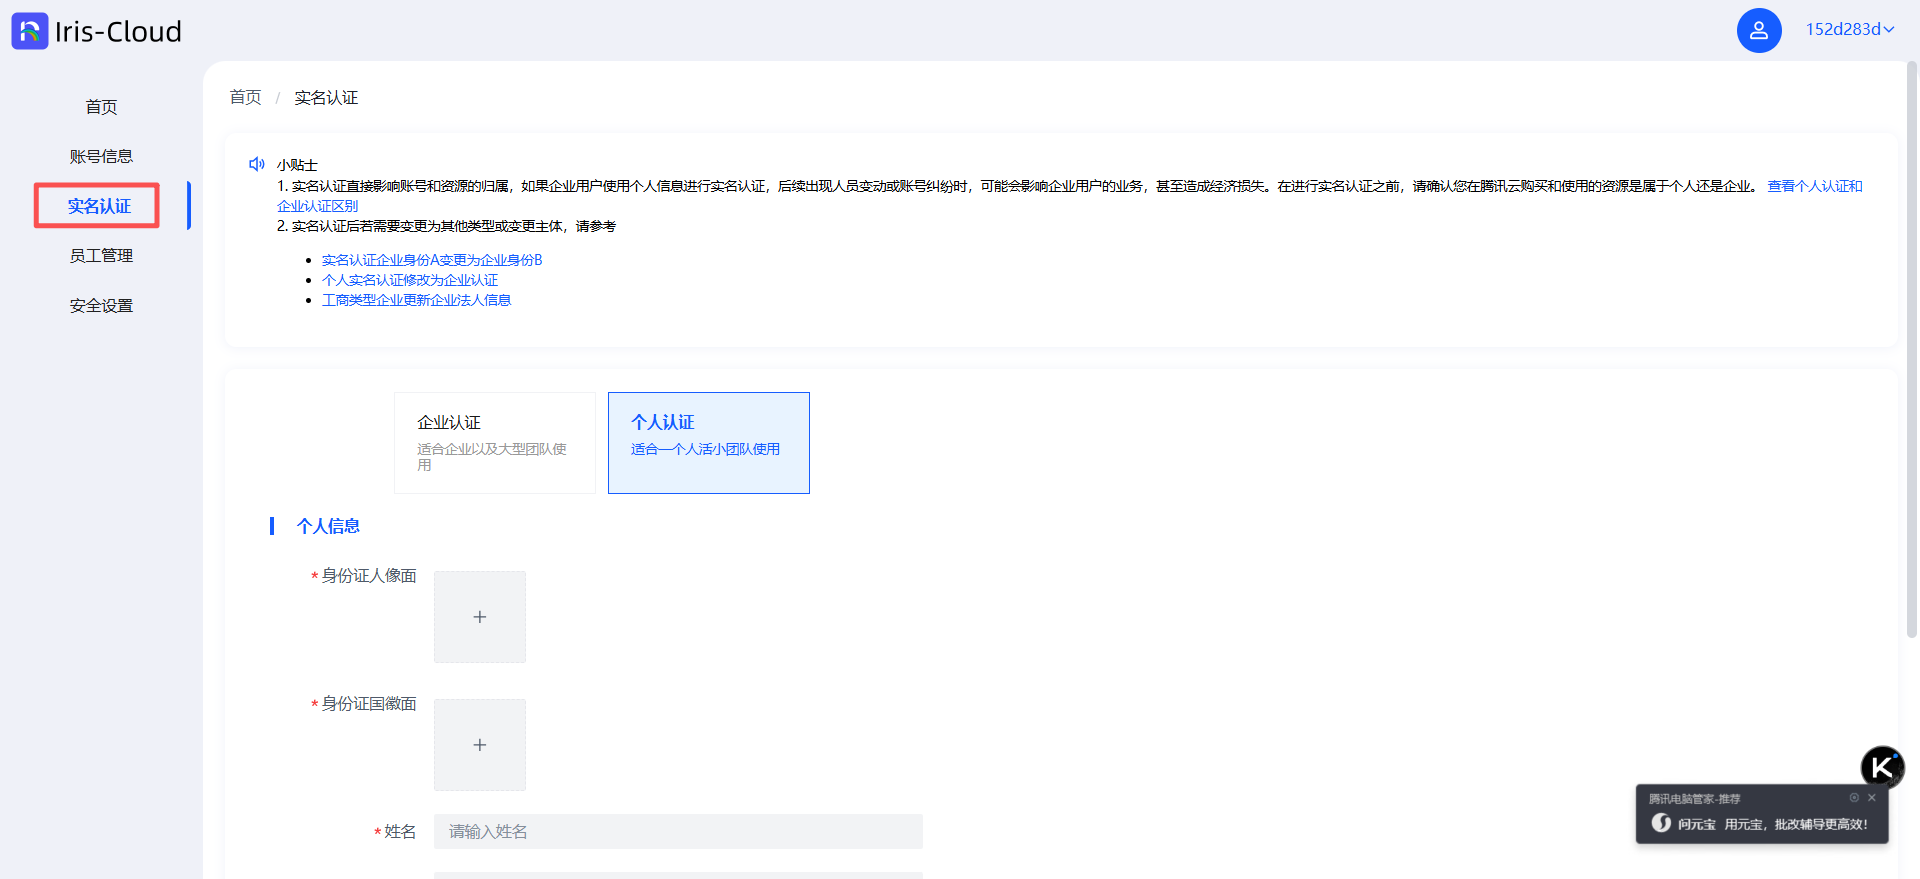Open 个人实名认证修改为企业认证 link
Image resolution: width=1920 pixels, height=879 pixels.
tap(410, 280)
